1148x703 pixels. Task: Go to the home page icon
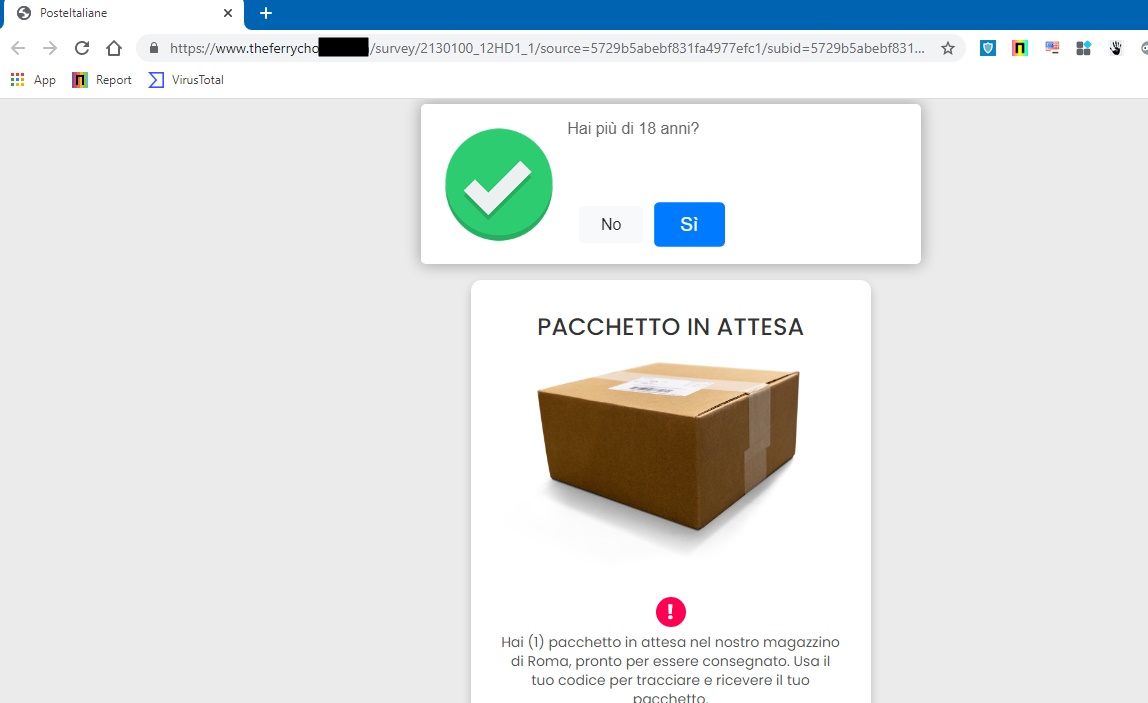point(113,48)
